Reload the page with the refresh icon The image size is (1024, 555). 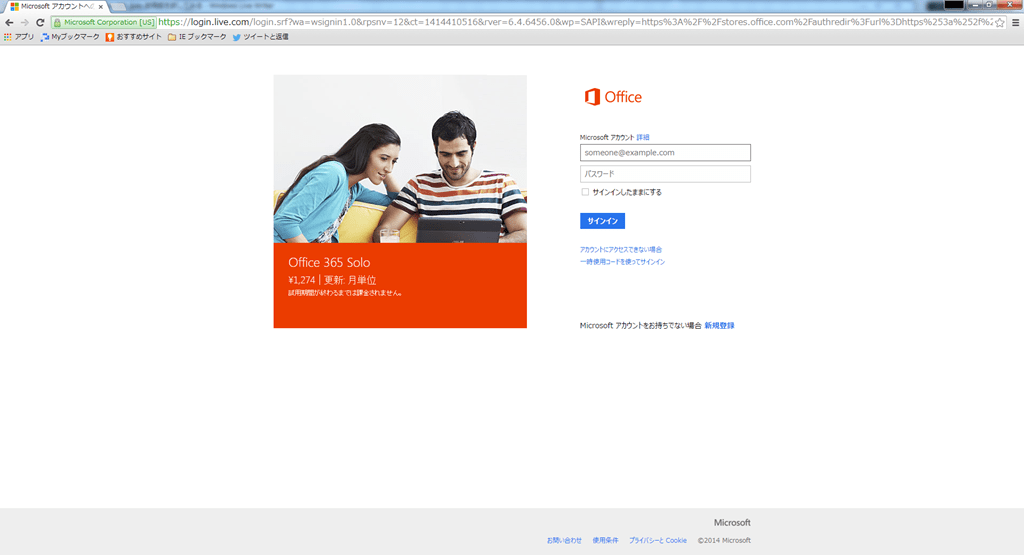(40, 22)
